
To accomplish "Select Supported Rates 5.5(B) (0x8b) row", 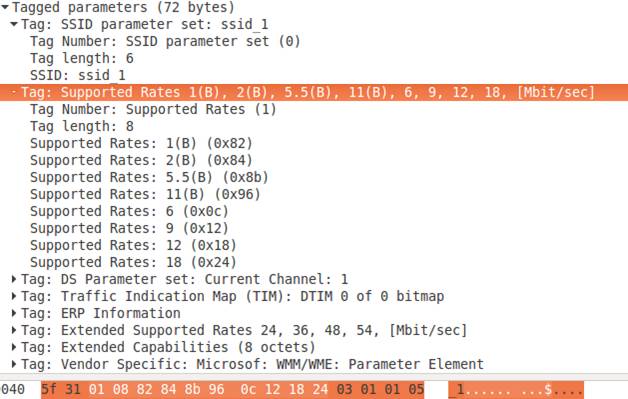I will pos(149,177).
